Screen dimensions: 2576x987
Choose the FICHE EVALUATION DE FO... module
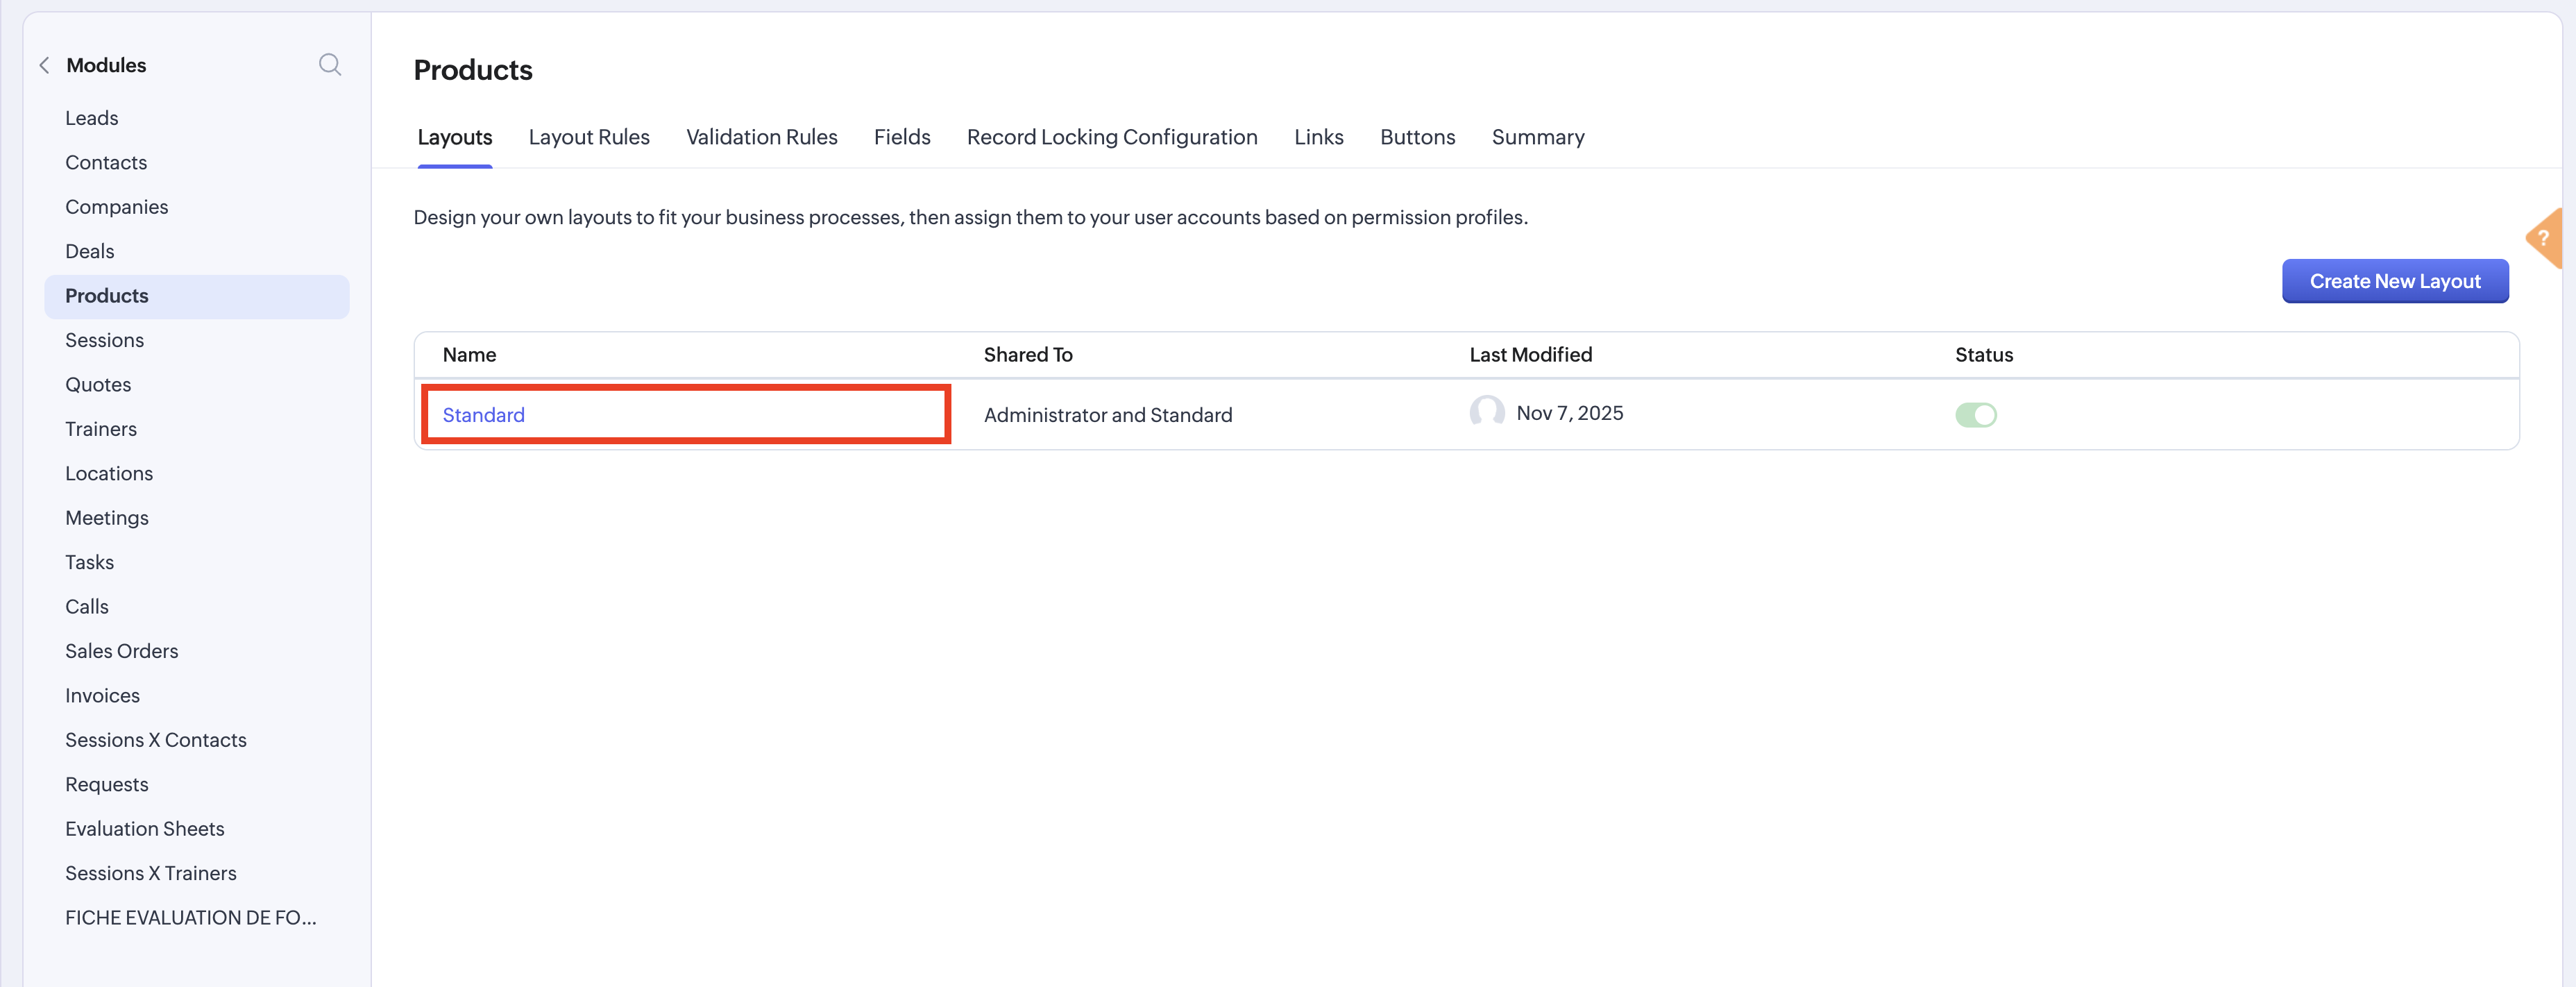click(190, 917)
